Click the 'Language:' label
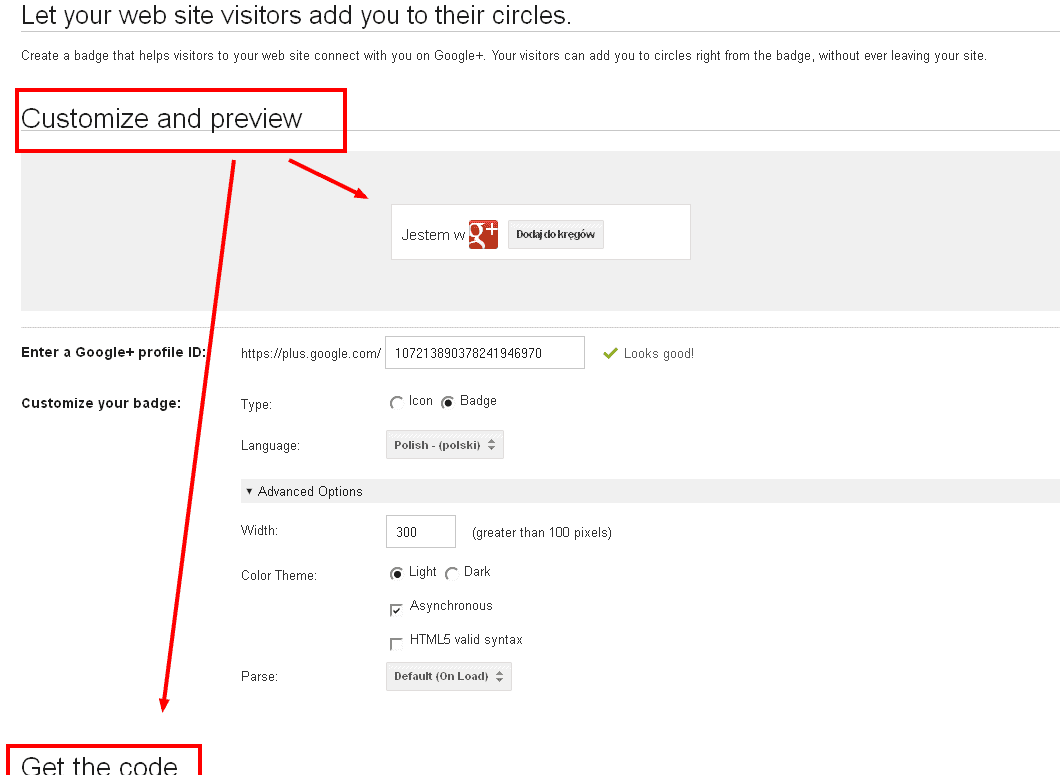This screenshot has width=1060, height=775. [270, 446]
